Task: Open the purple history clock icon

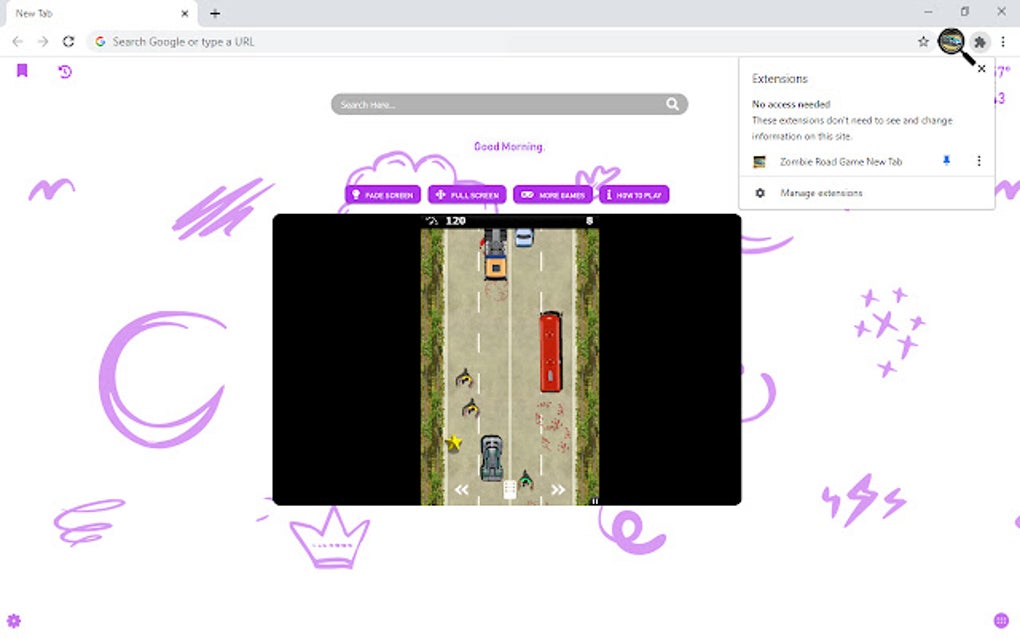Action: point(64,72)
